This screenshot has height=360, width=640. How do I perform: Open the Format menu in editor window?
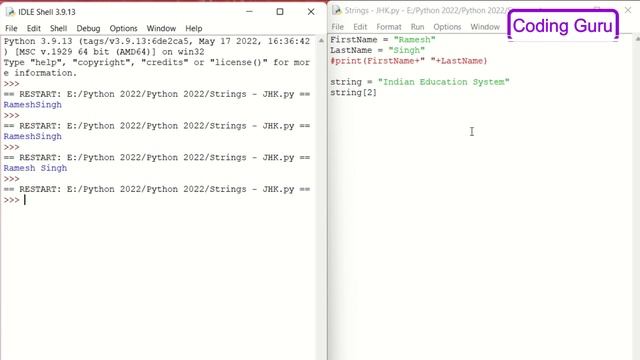click(x=389, y=27)
